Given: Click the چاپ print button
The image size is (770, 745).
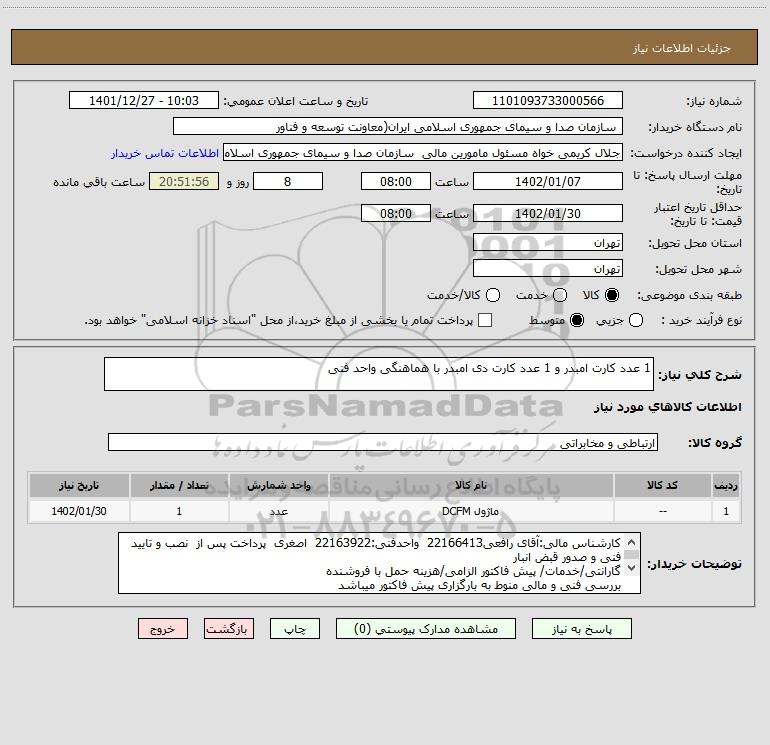Looking at the screenshot, I should (x=295, y=629).
